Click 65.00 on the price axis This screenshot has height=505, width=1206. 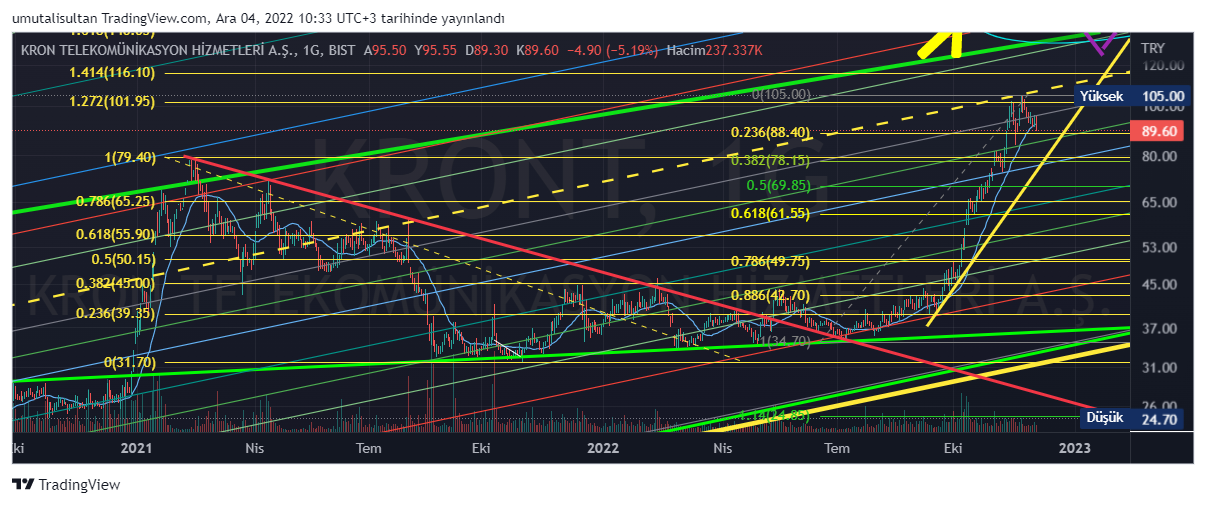click(x=1160, y=203)
